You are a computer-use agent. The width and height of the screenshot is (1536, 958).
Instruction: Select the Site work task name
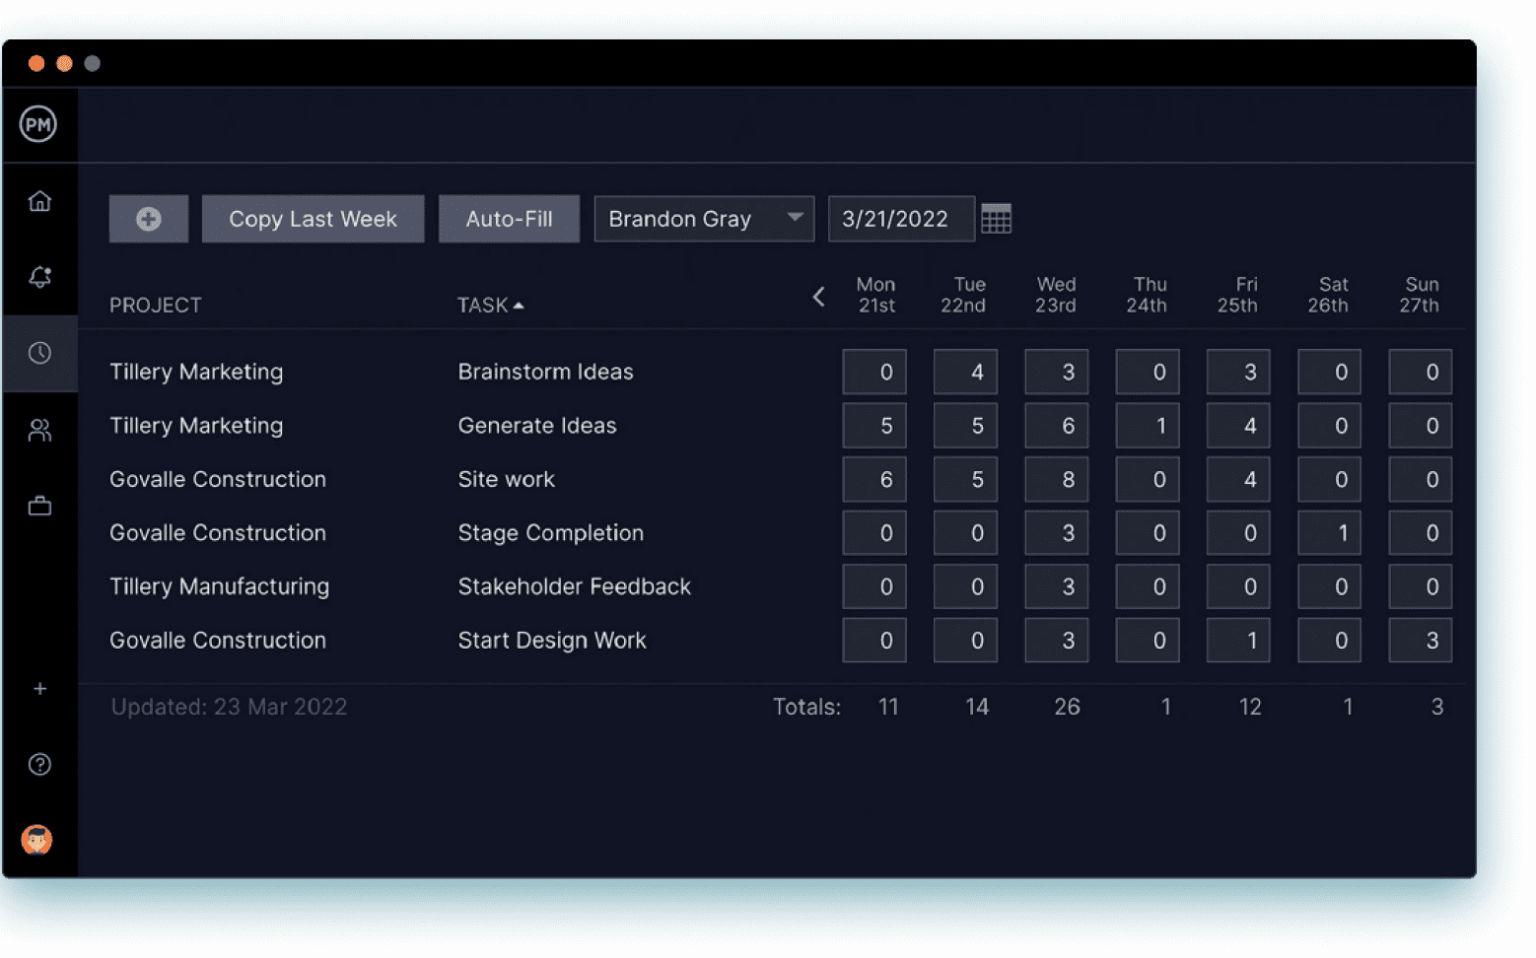(506, 480)
